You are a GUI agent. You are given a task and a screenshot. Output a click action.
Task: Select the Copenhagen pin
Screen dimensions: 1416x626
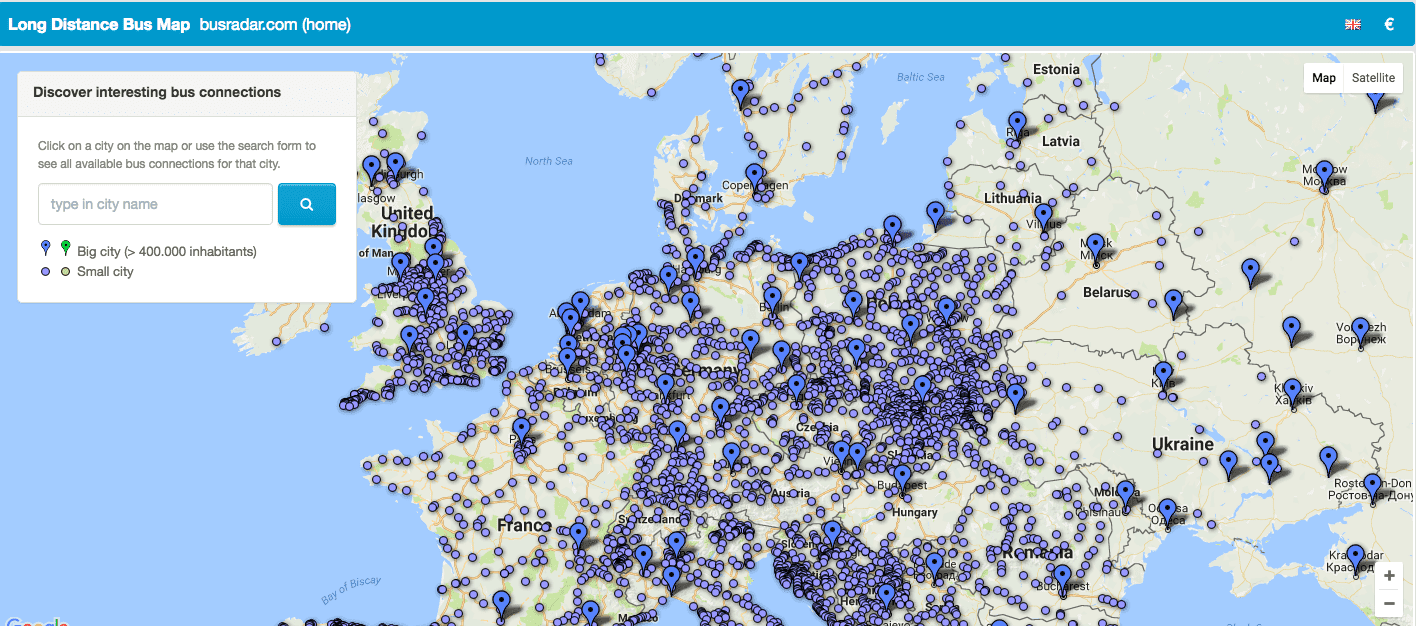754,177
